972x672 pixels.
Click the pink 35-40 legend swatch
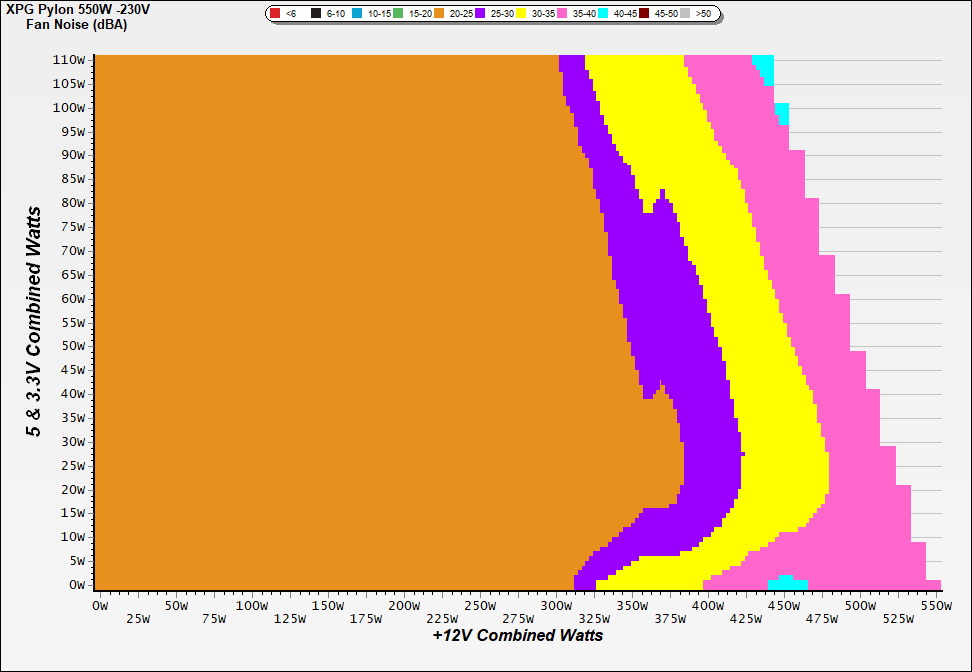(562, 14)
